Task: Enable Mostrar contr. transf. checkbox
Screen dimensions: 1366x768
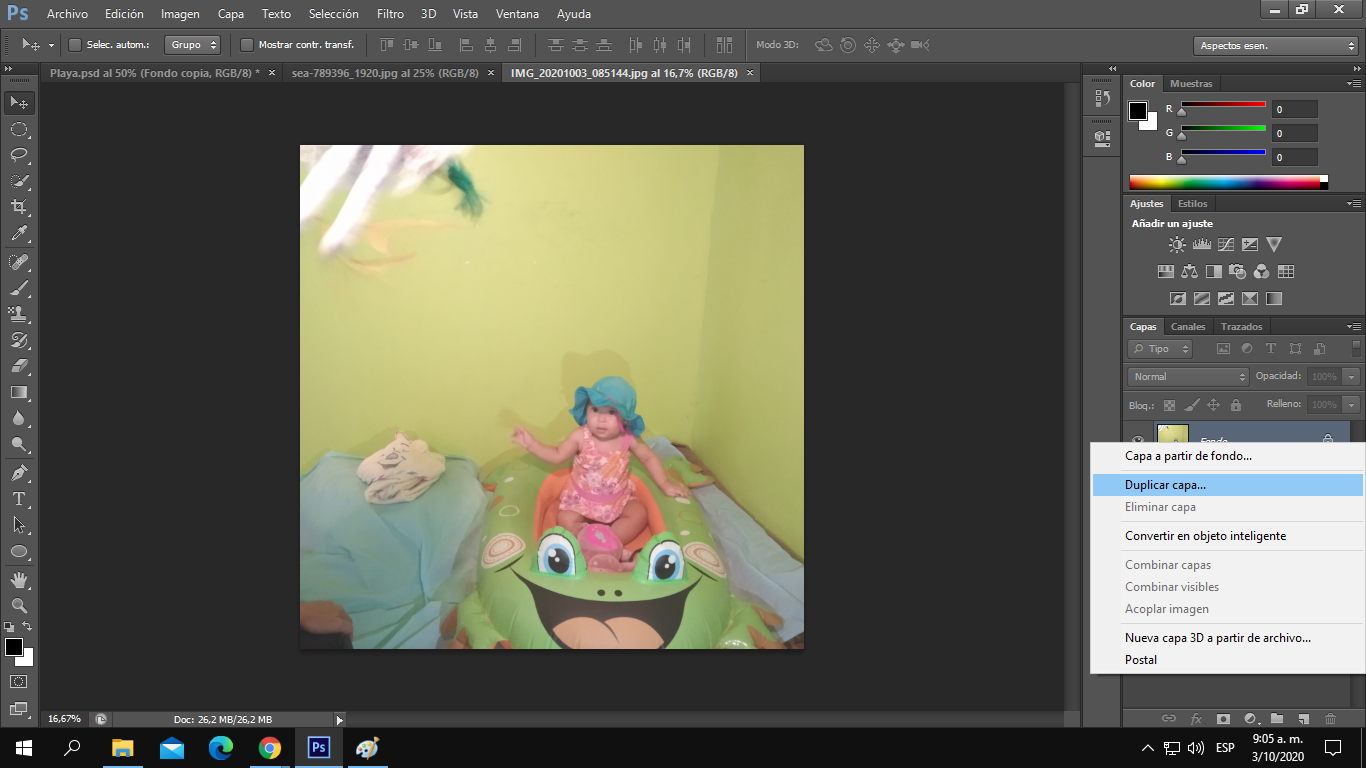Action: pos(246,45)
